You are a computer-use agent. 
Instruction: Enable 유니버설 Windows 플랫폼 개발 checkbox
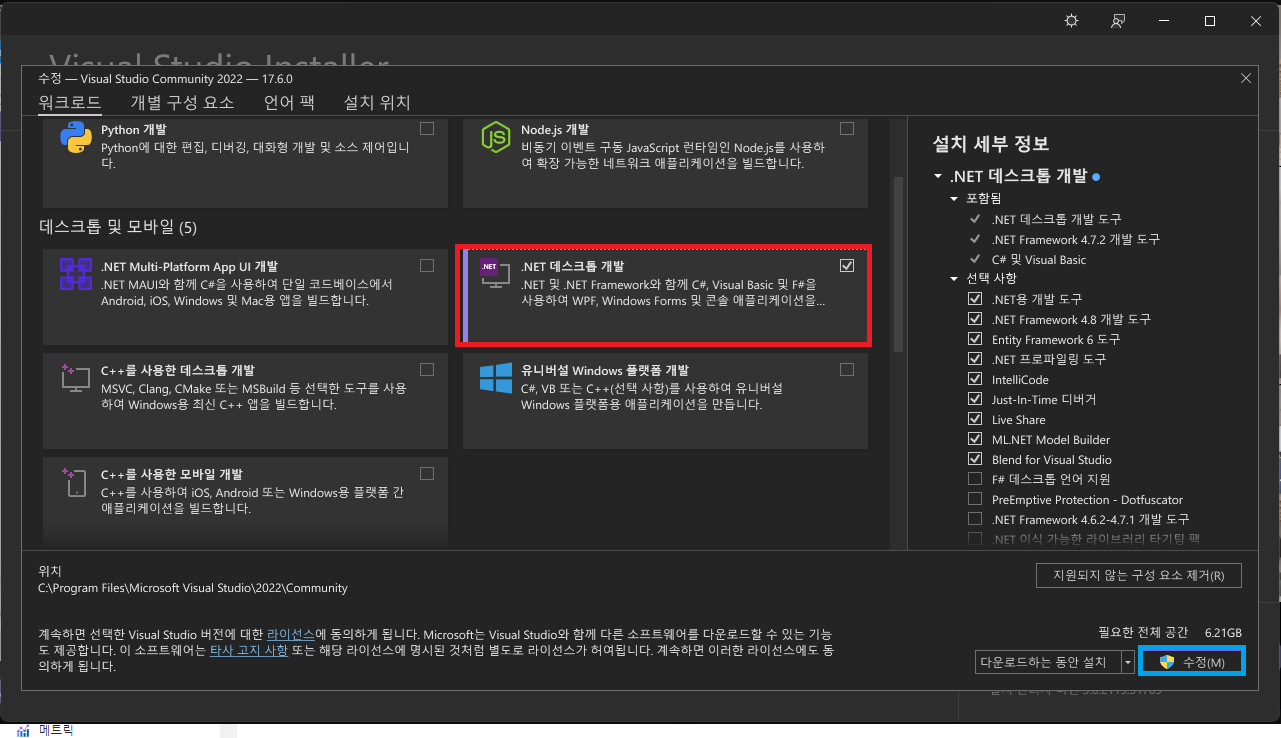tap(847, 369)
